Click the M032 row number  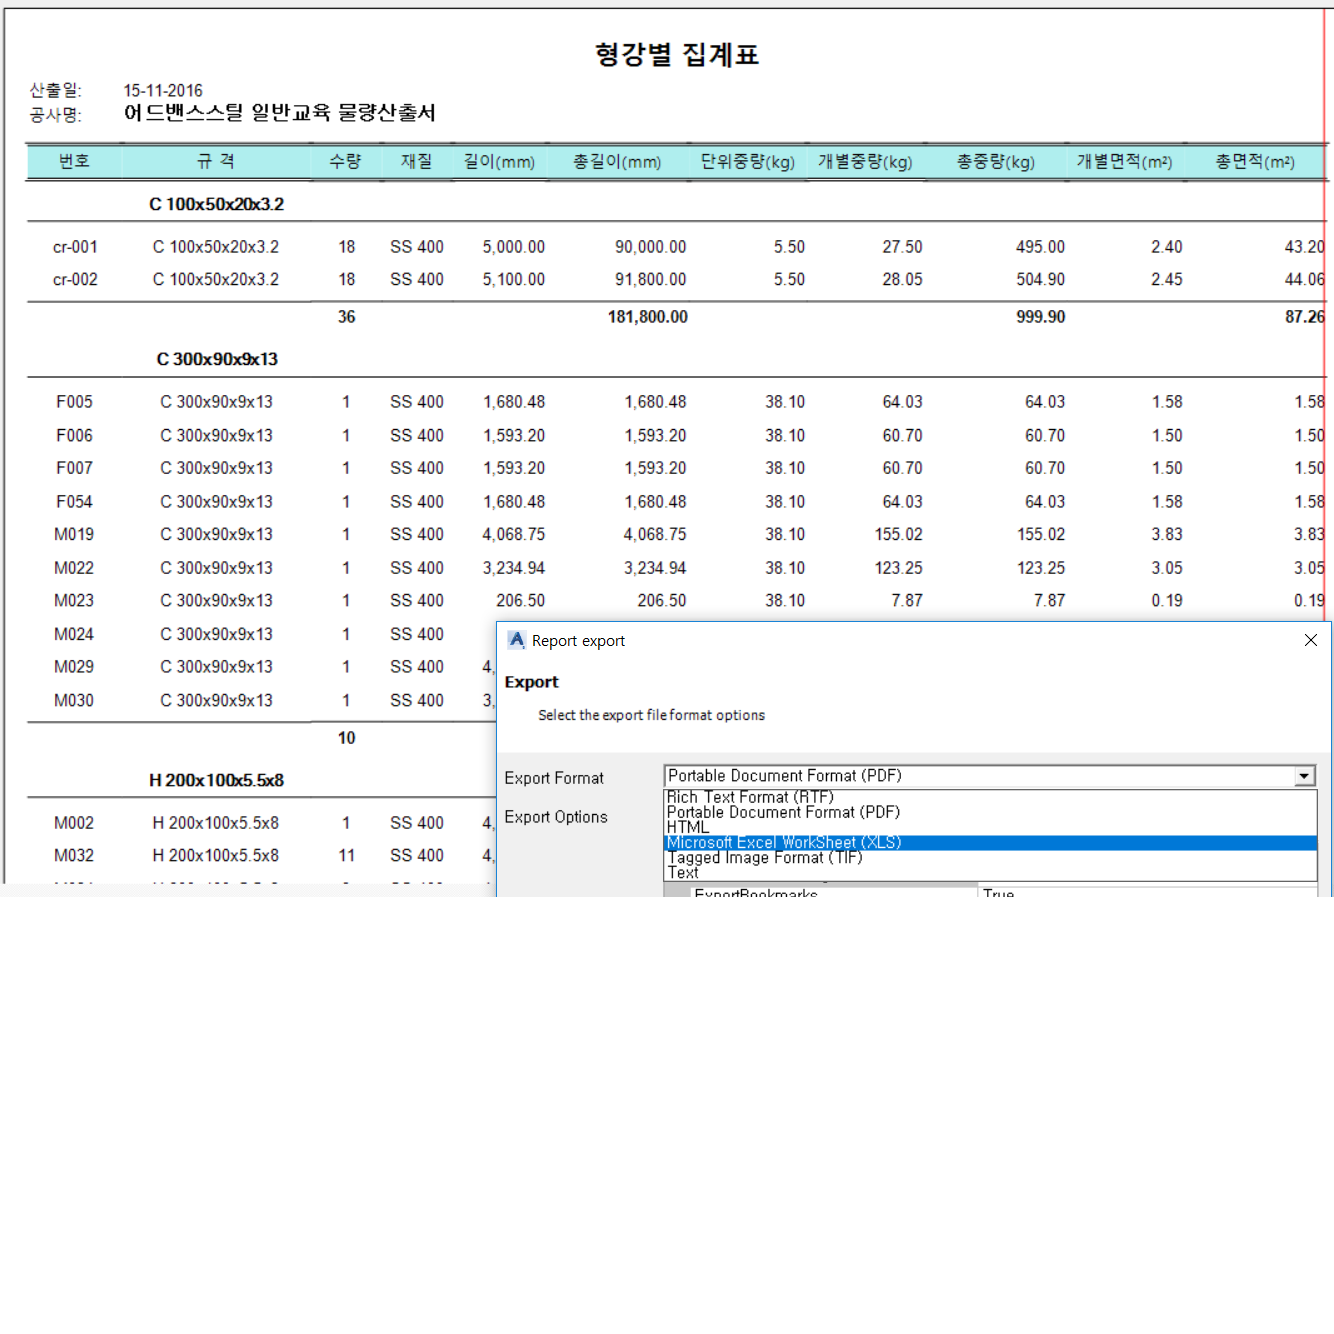[x=74, y=856]
